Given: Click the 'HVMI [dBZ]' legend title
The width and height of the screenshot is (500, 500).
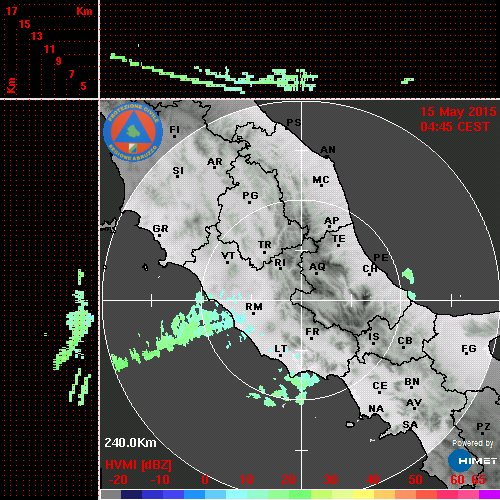Looking at the screenshot, I should (138, 465).
